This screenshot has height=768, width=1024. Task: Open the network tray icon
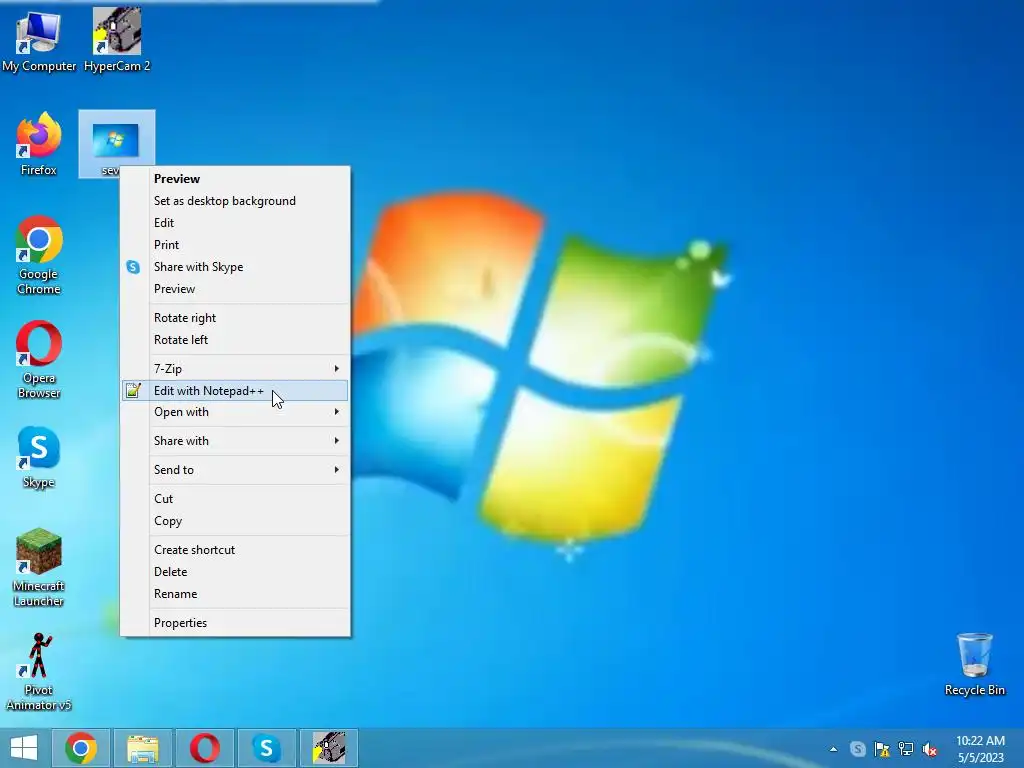[x=906, y=749]
